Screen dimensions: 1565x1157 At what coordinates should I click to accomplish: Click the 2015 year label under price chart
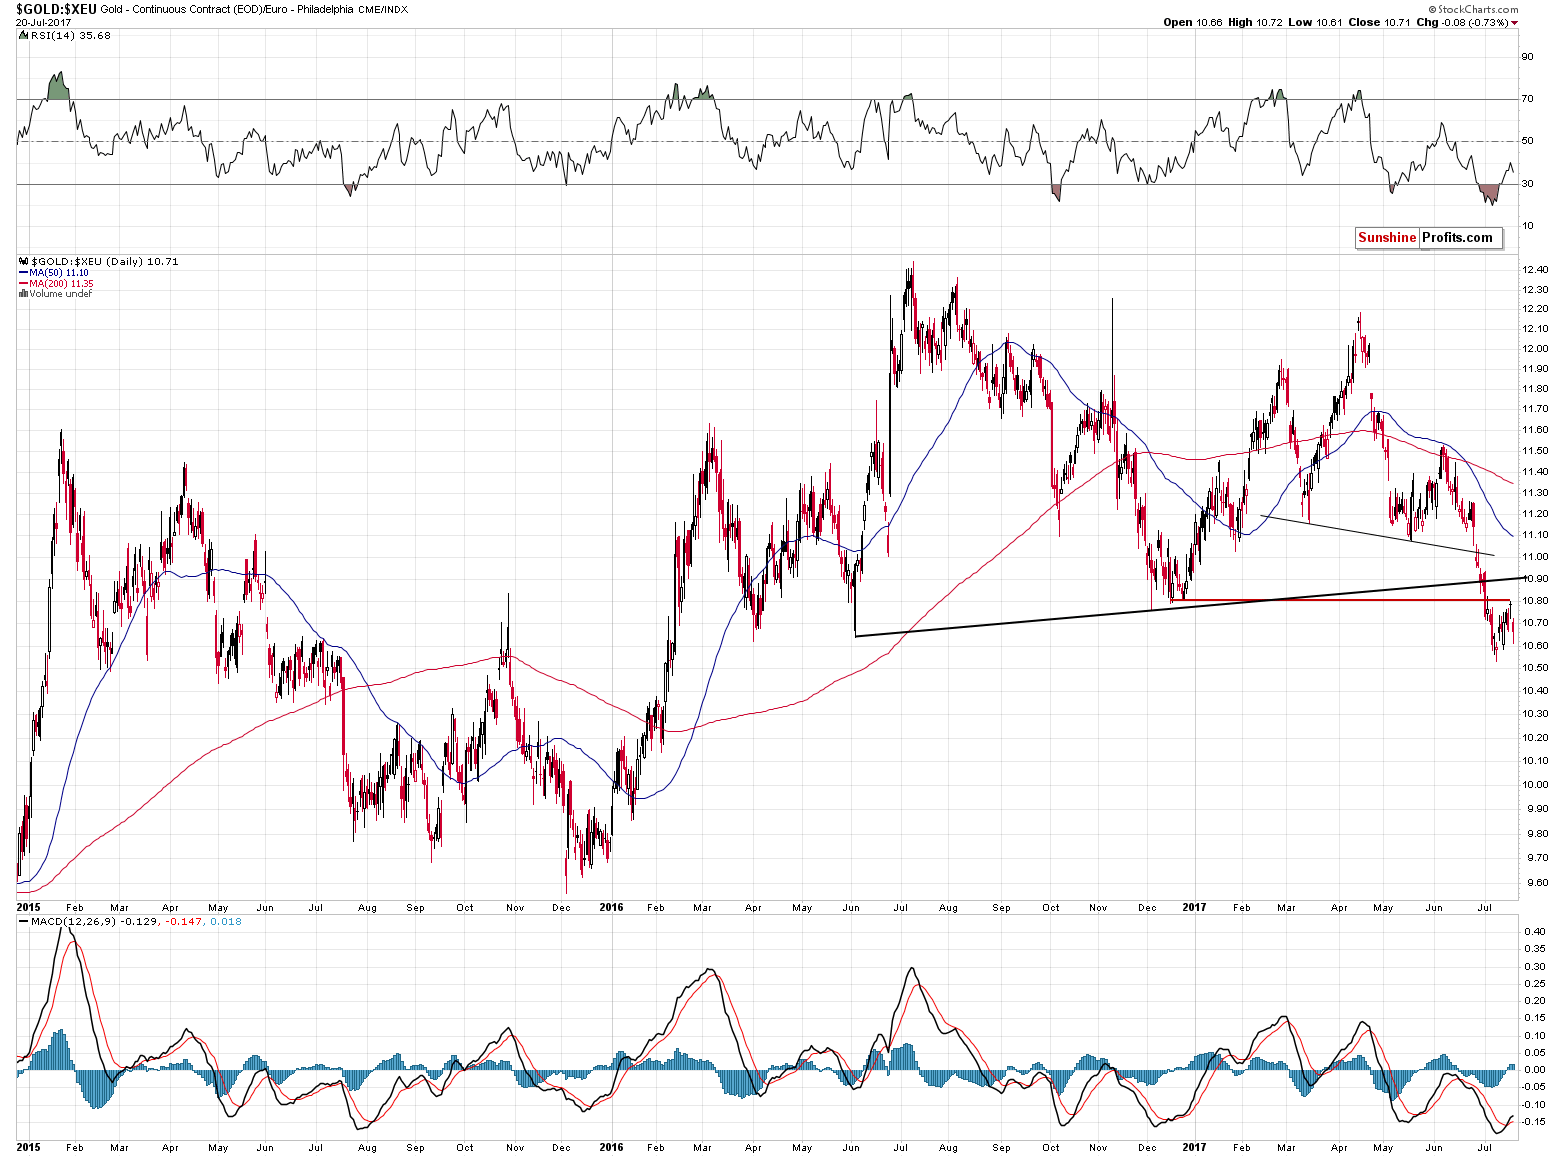(x=29, y=908)
